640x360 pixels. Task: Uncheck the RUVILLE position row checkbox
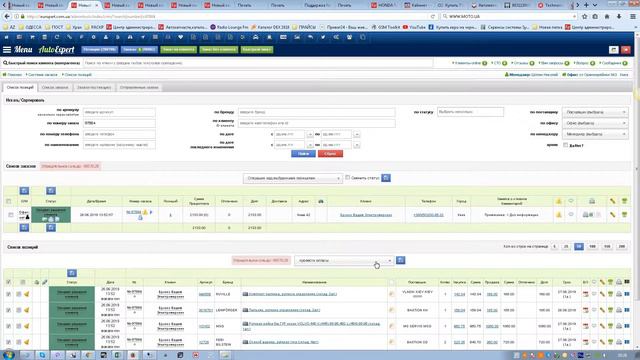(9, 294)
